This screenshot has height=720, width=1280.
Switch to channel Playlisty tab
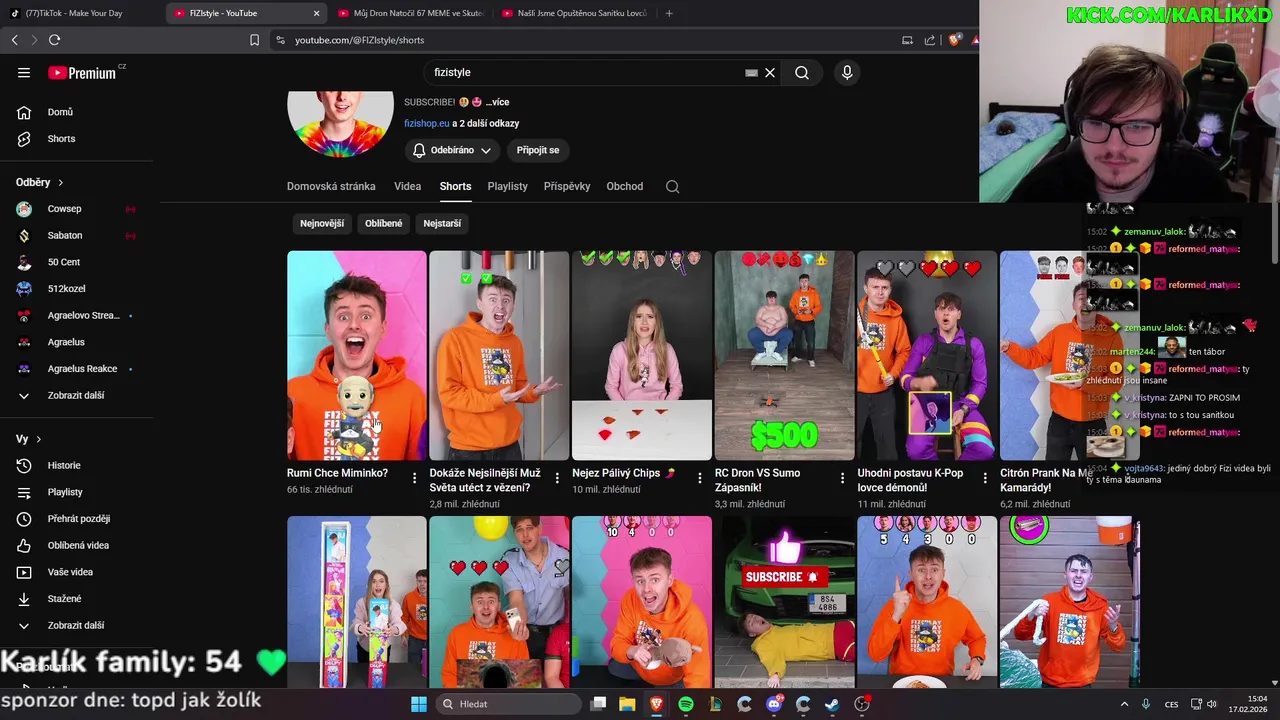click(507, 186)
